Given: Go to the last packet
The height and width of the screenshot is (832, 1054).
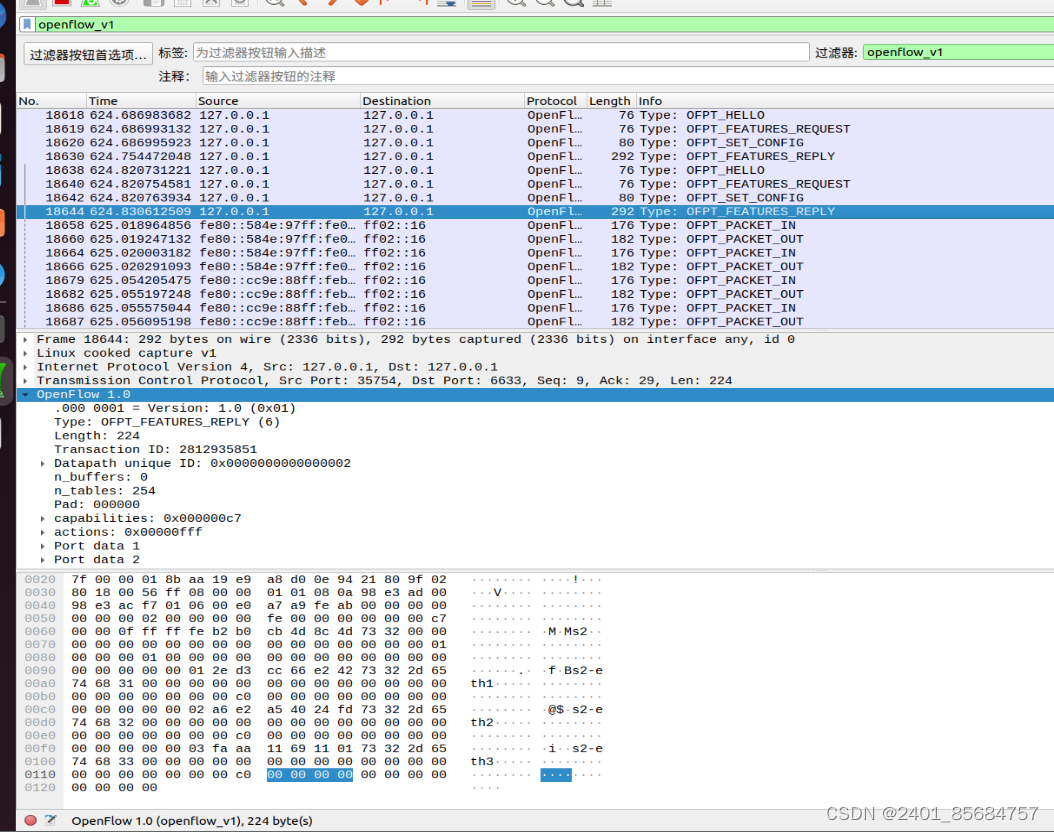Looking at the screenshot, I should tap(425, 5).
